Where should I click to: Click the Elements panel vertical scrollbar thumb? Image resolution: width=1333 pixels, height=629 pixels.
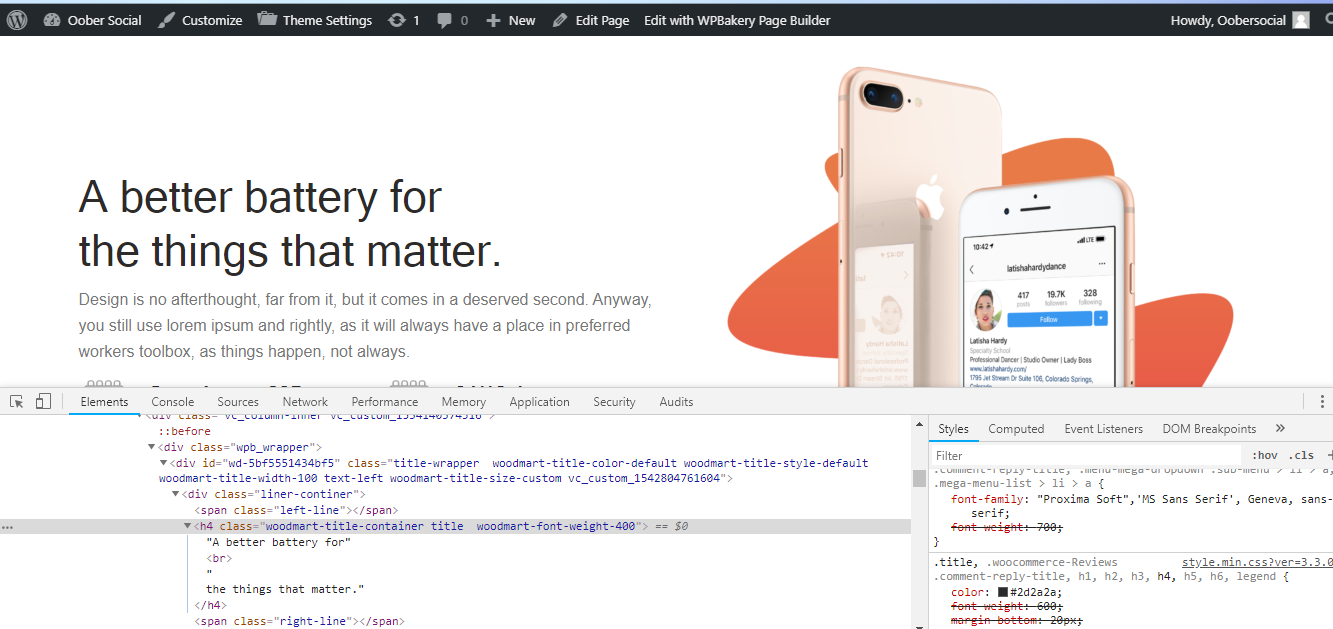pyautogui.click(x=919, y=478)
